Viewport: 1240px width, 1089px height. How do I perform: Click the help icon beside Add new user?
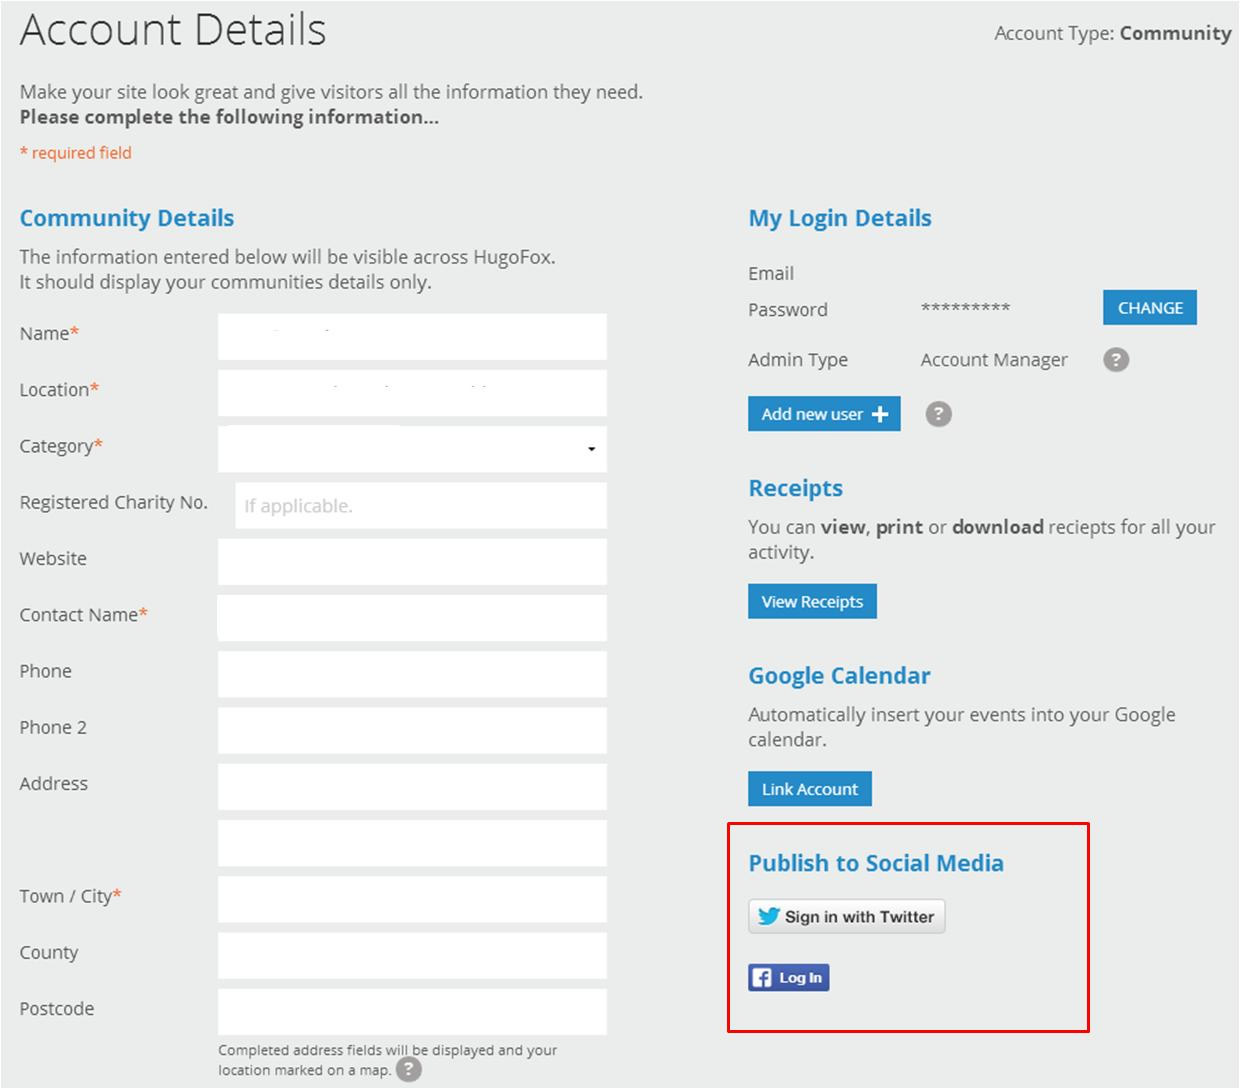[x=937, y=413]
